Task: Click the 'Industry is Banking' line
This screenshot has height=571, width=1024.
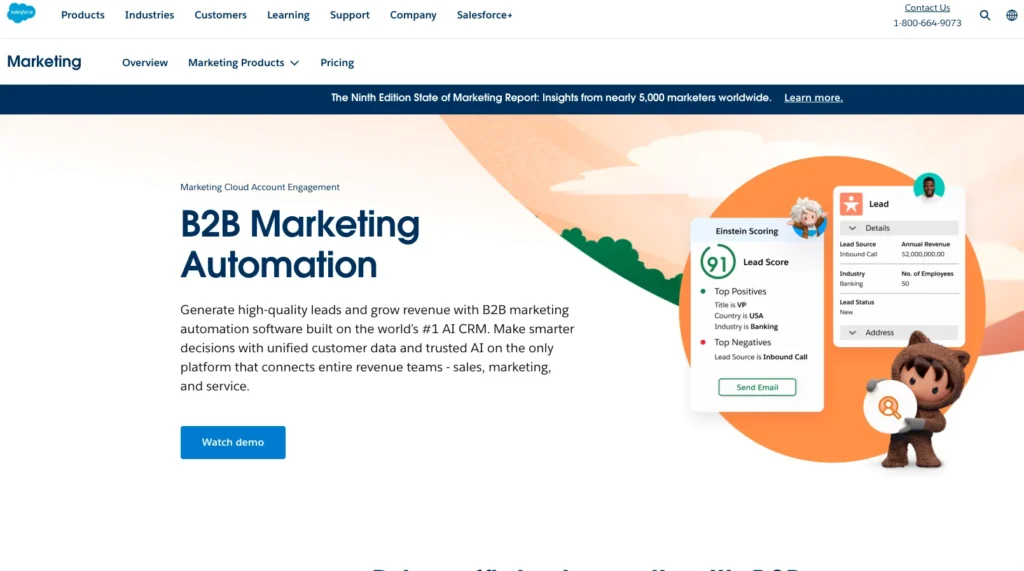Action: tap(746, 327)
